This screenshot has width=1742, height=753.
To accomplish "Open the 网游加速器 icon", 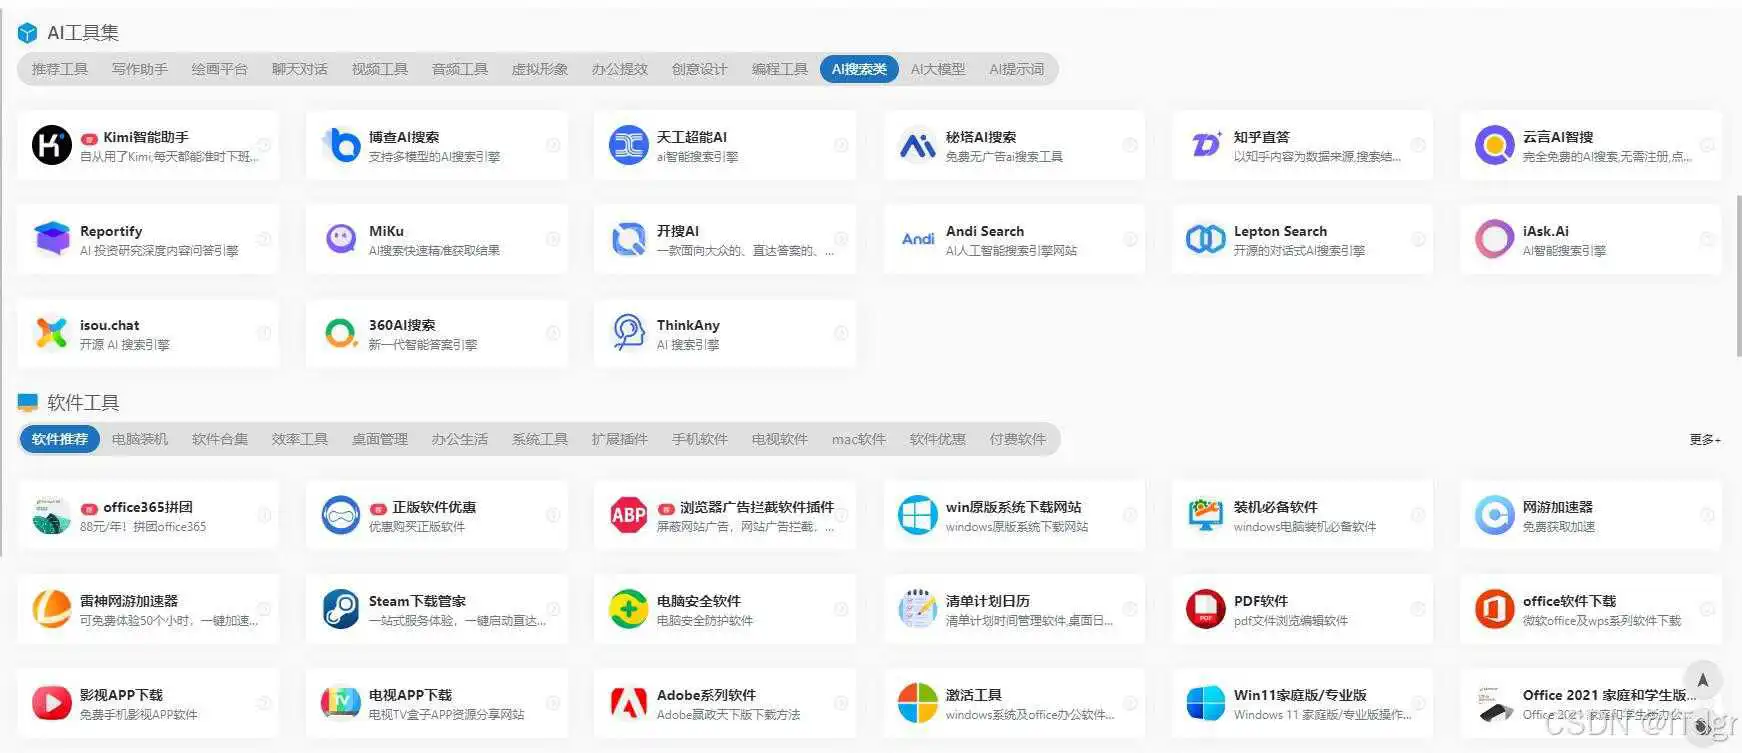I will 1495,515.
